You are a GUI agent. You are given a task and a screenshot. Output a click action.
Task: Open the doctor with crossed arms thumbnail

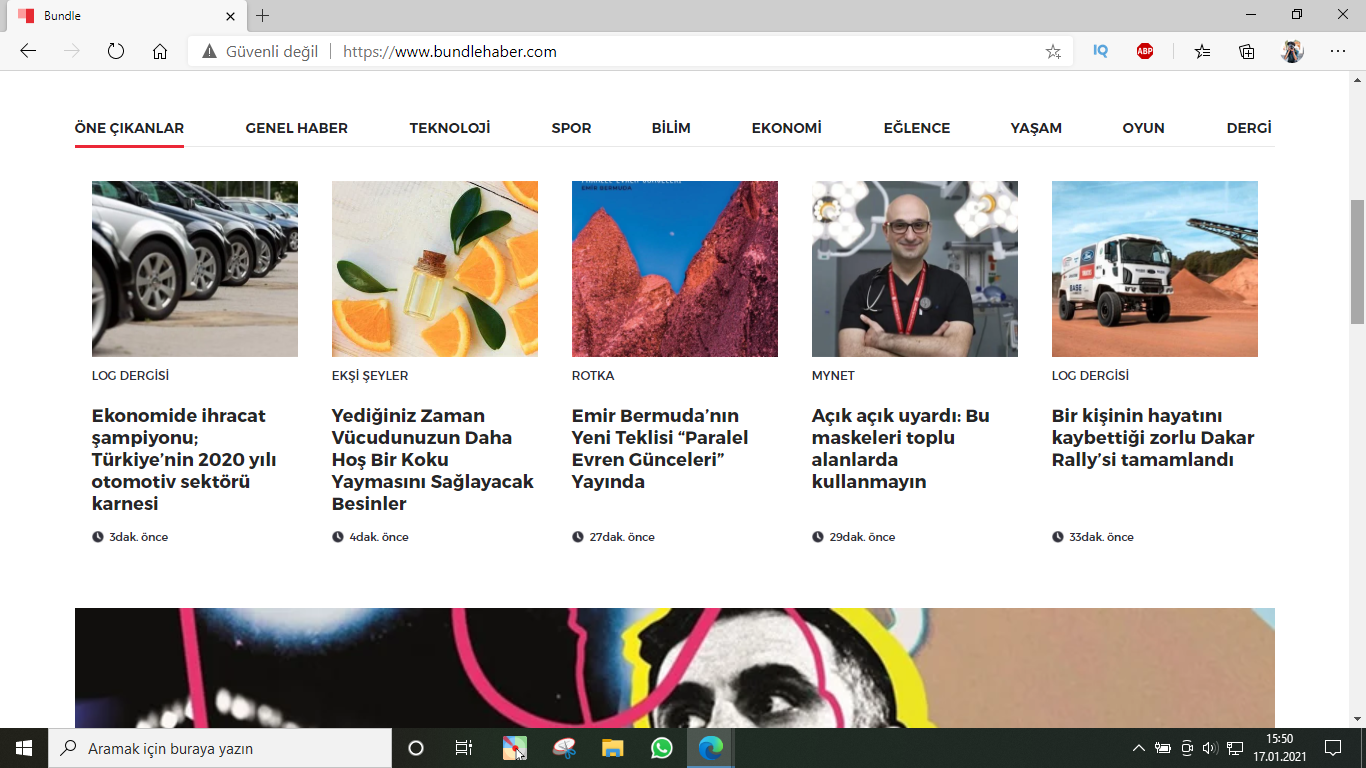(915, 269)
